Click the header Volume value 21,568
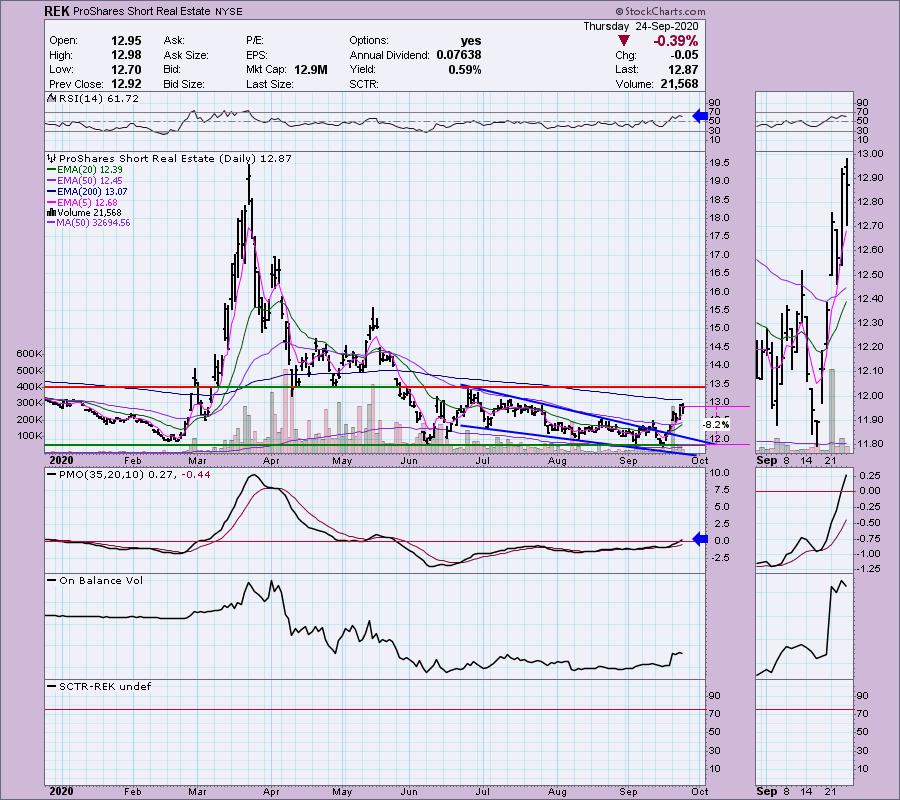This screenshot has height=800, width=900. tap(678, 84)
